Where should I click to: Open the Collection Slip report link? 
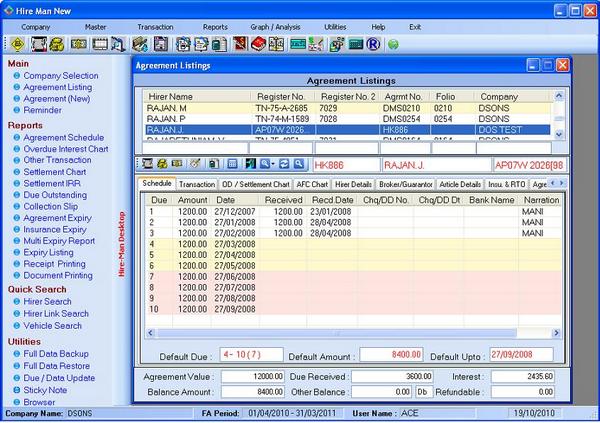click(x=51, y=206)
